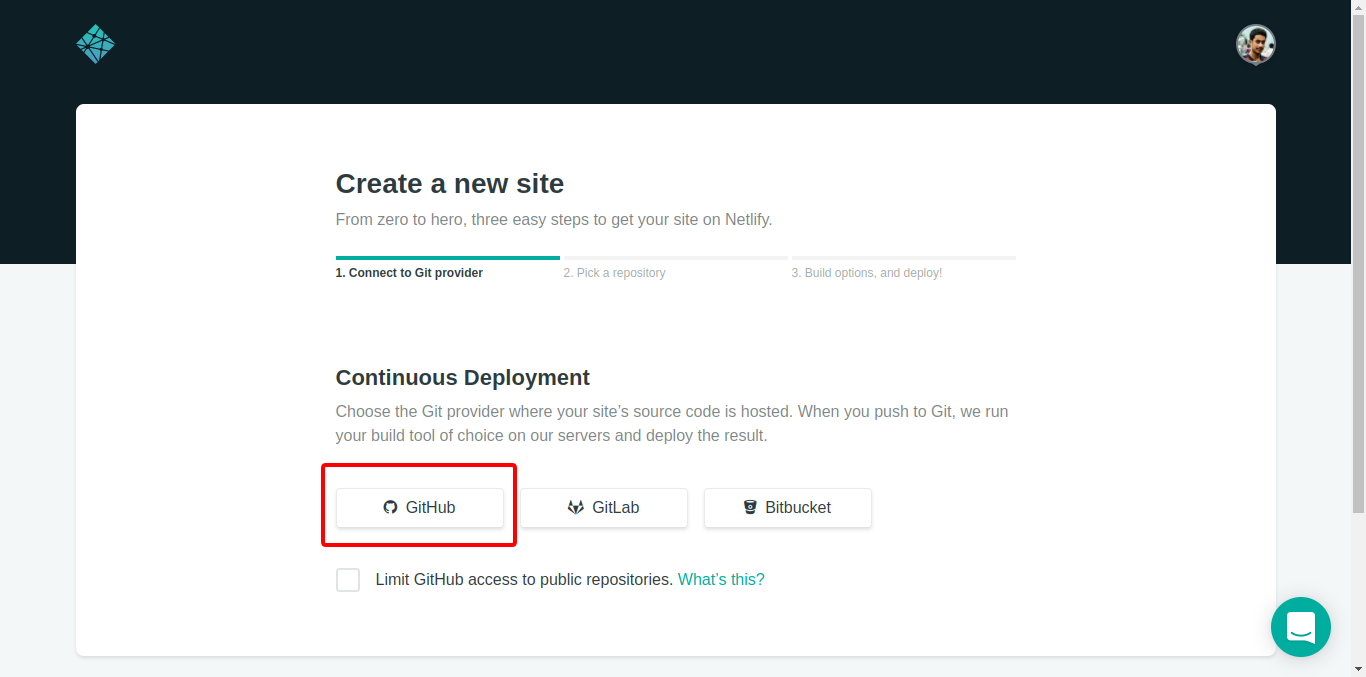Select the 'Connect to Git provider' step

pos(409,273)
